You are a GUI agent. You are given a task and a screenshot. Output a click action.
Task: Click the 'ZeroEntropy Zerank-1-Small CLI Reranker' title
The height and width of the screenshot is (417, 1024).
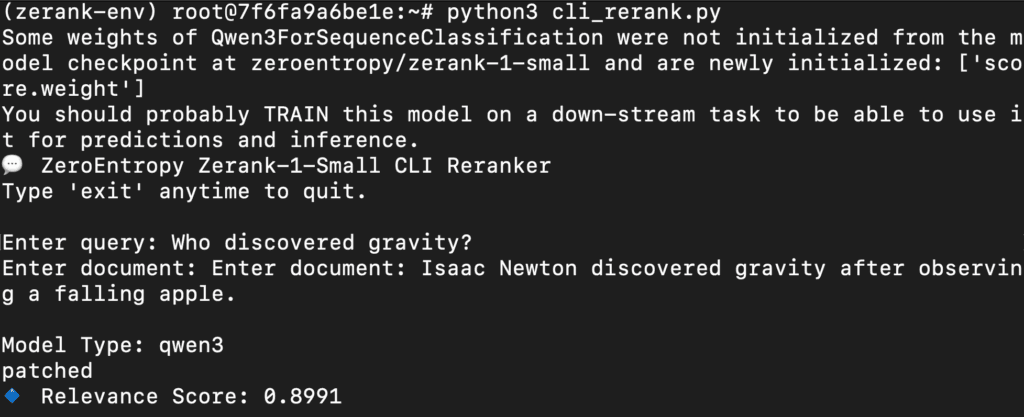pos(296,166)
